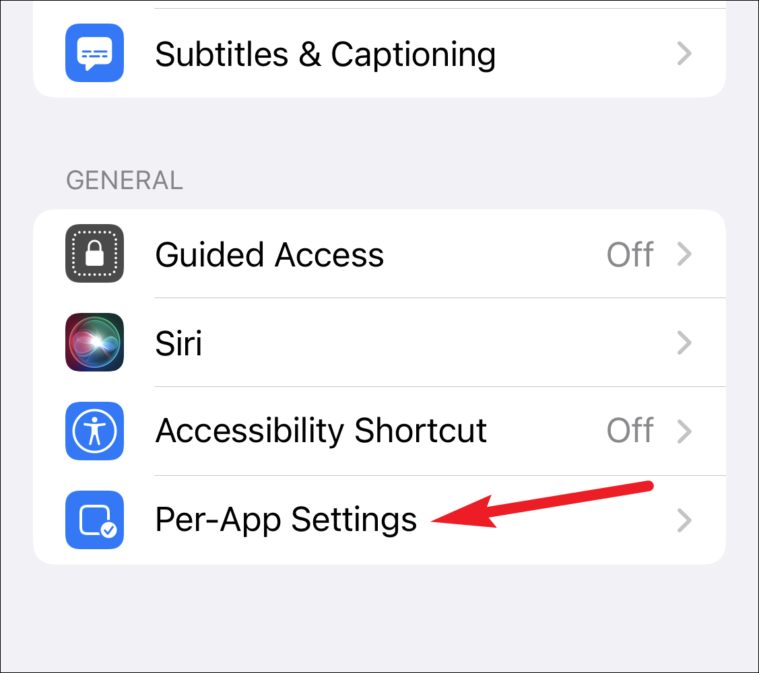759x673 pixels.
Task: Open the Per-App Settings label
Action: tap(286, 520)
